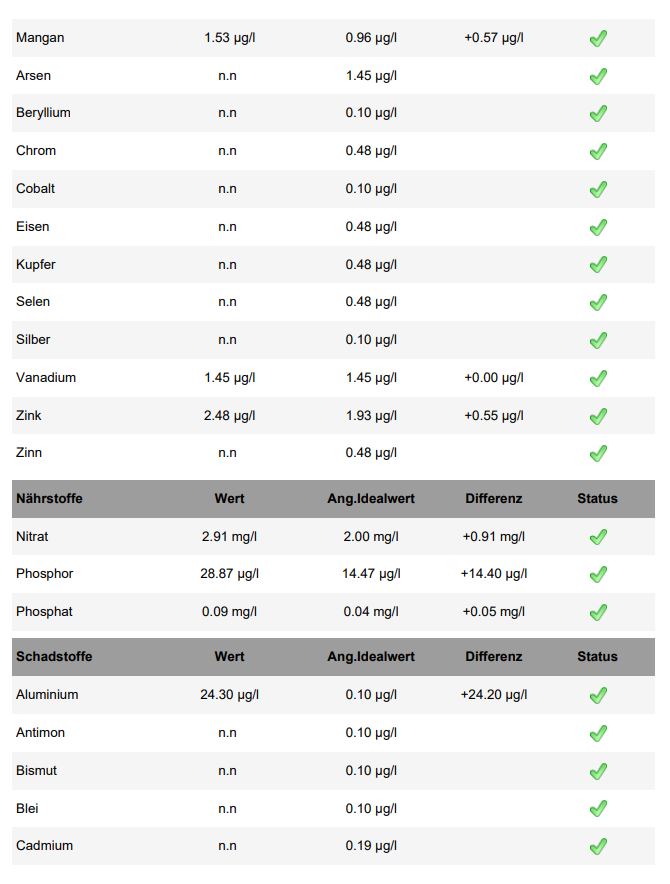Click the Wert header in Schadstoffe section
This screenshot has width=670, height=884.
[229, 657]
